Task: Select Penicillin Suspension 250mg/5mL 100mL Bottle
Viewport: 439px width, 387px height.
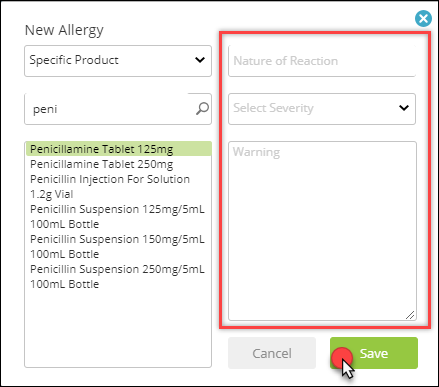Action: [x=119, y=276]
